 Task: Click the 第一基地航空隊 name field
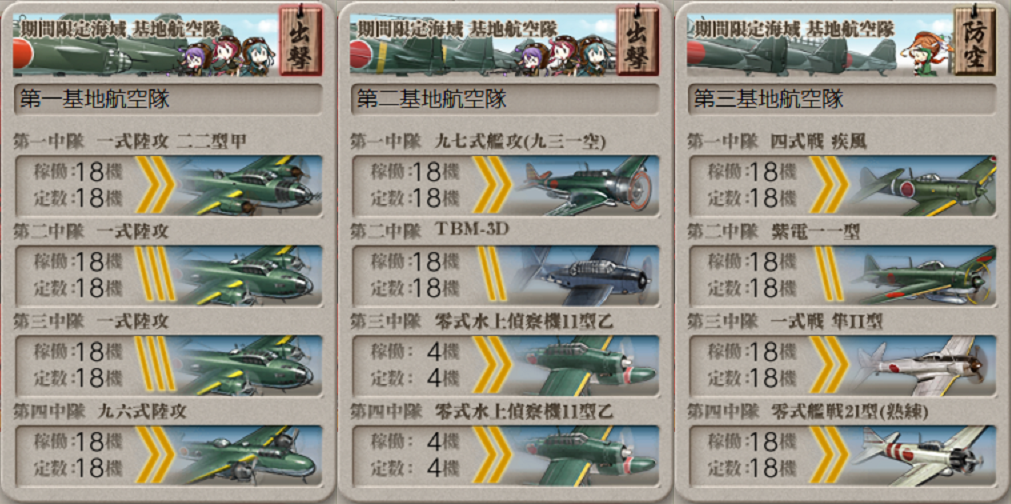click(168, 99)
